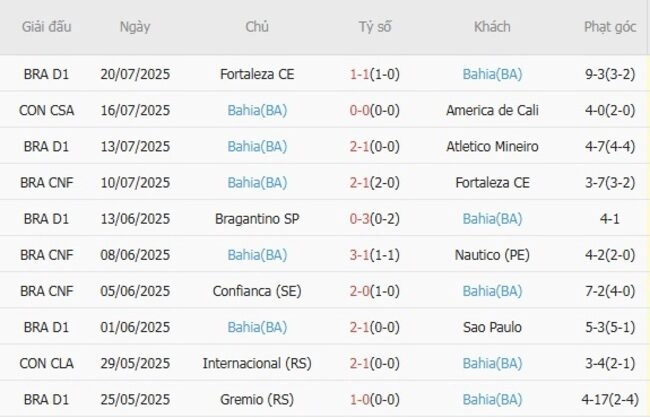
Task: Click the Ngày column header
Action: tap(135, 27)
